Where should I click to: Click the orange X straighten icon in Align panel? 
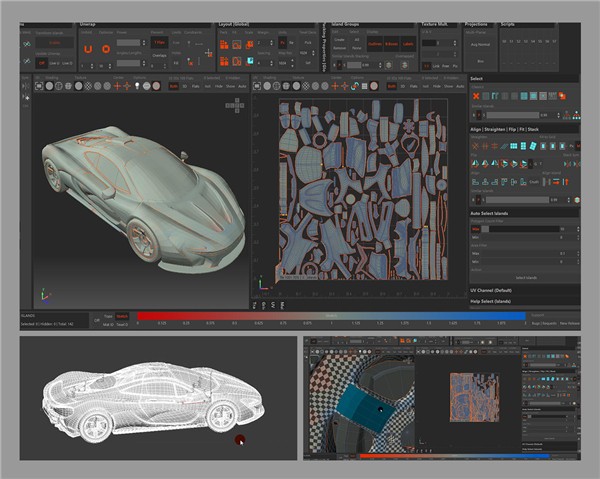pyautogui.click(x=475, y=146)
